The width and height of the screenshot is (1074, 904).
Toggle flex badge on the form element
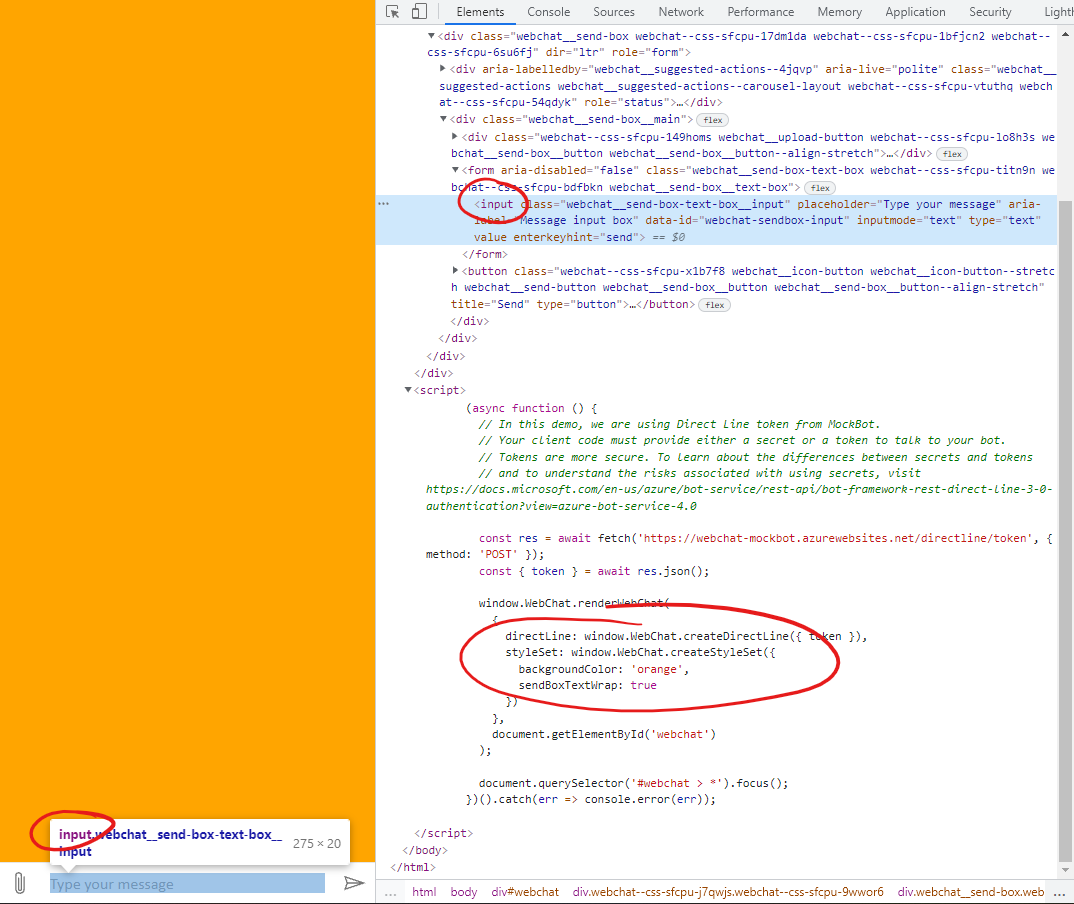click(x=820, y=188)
